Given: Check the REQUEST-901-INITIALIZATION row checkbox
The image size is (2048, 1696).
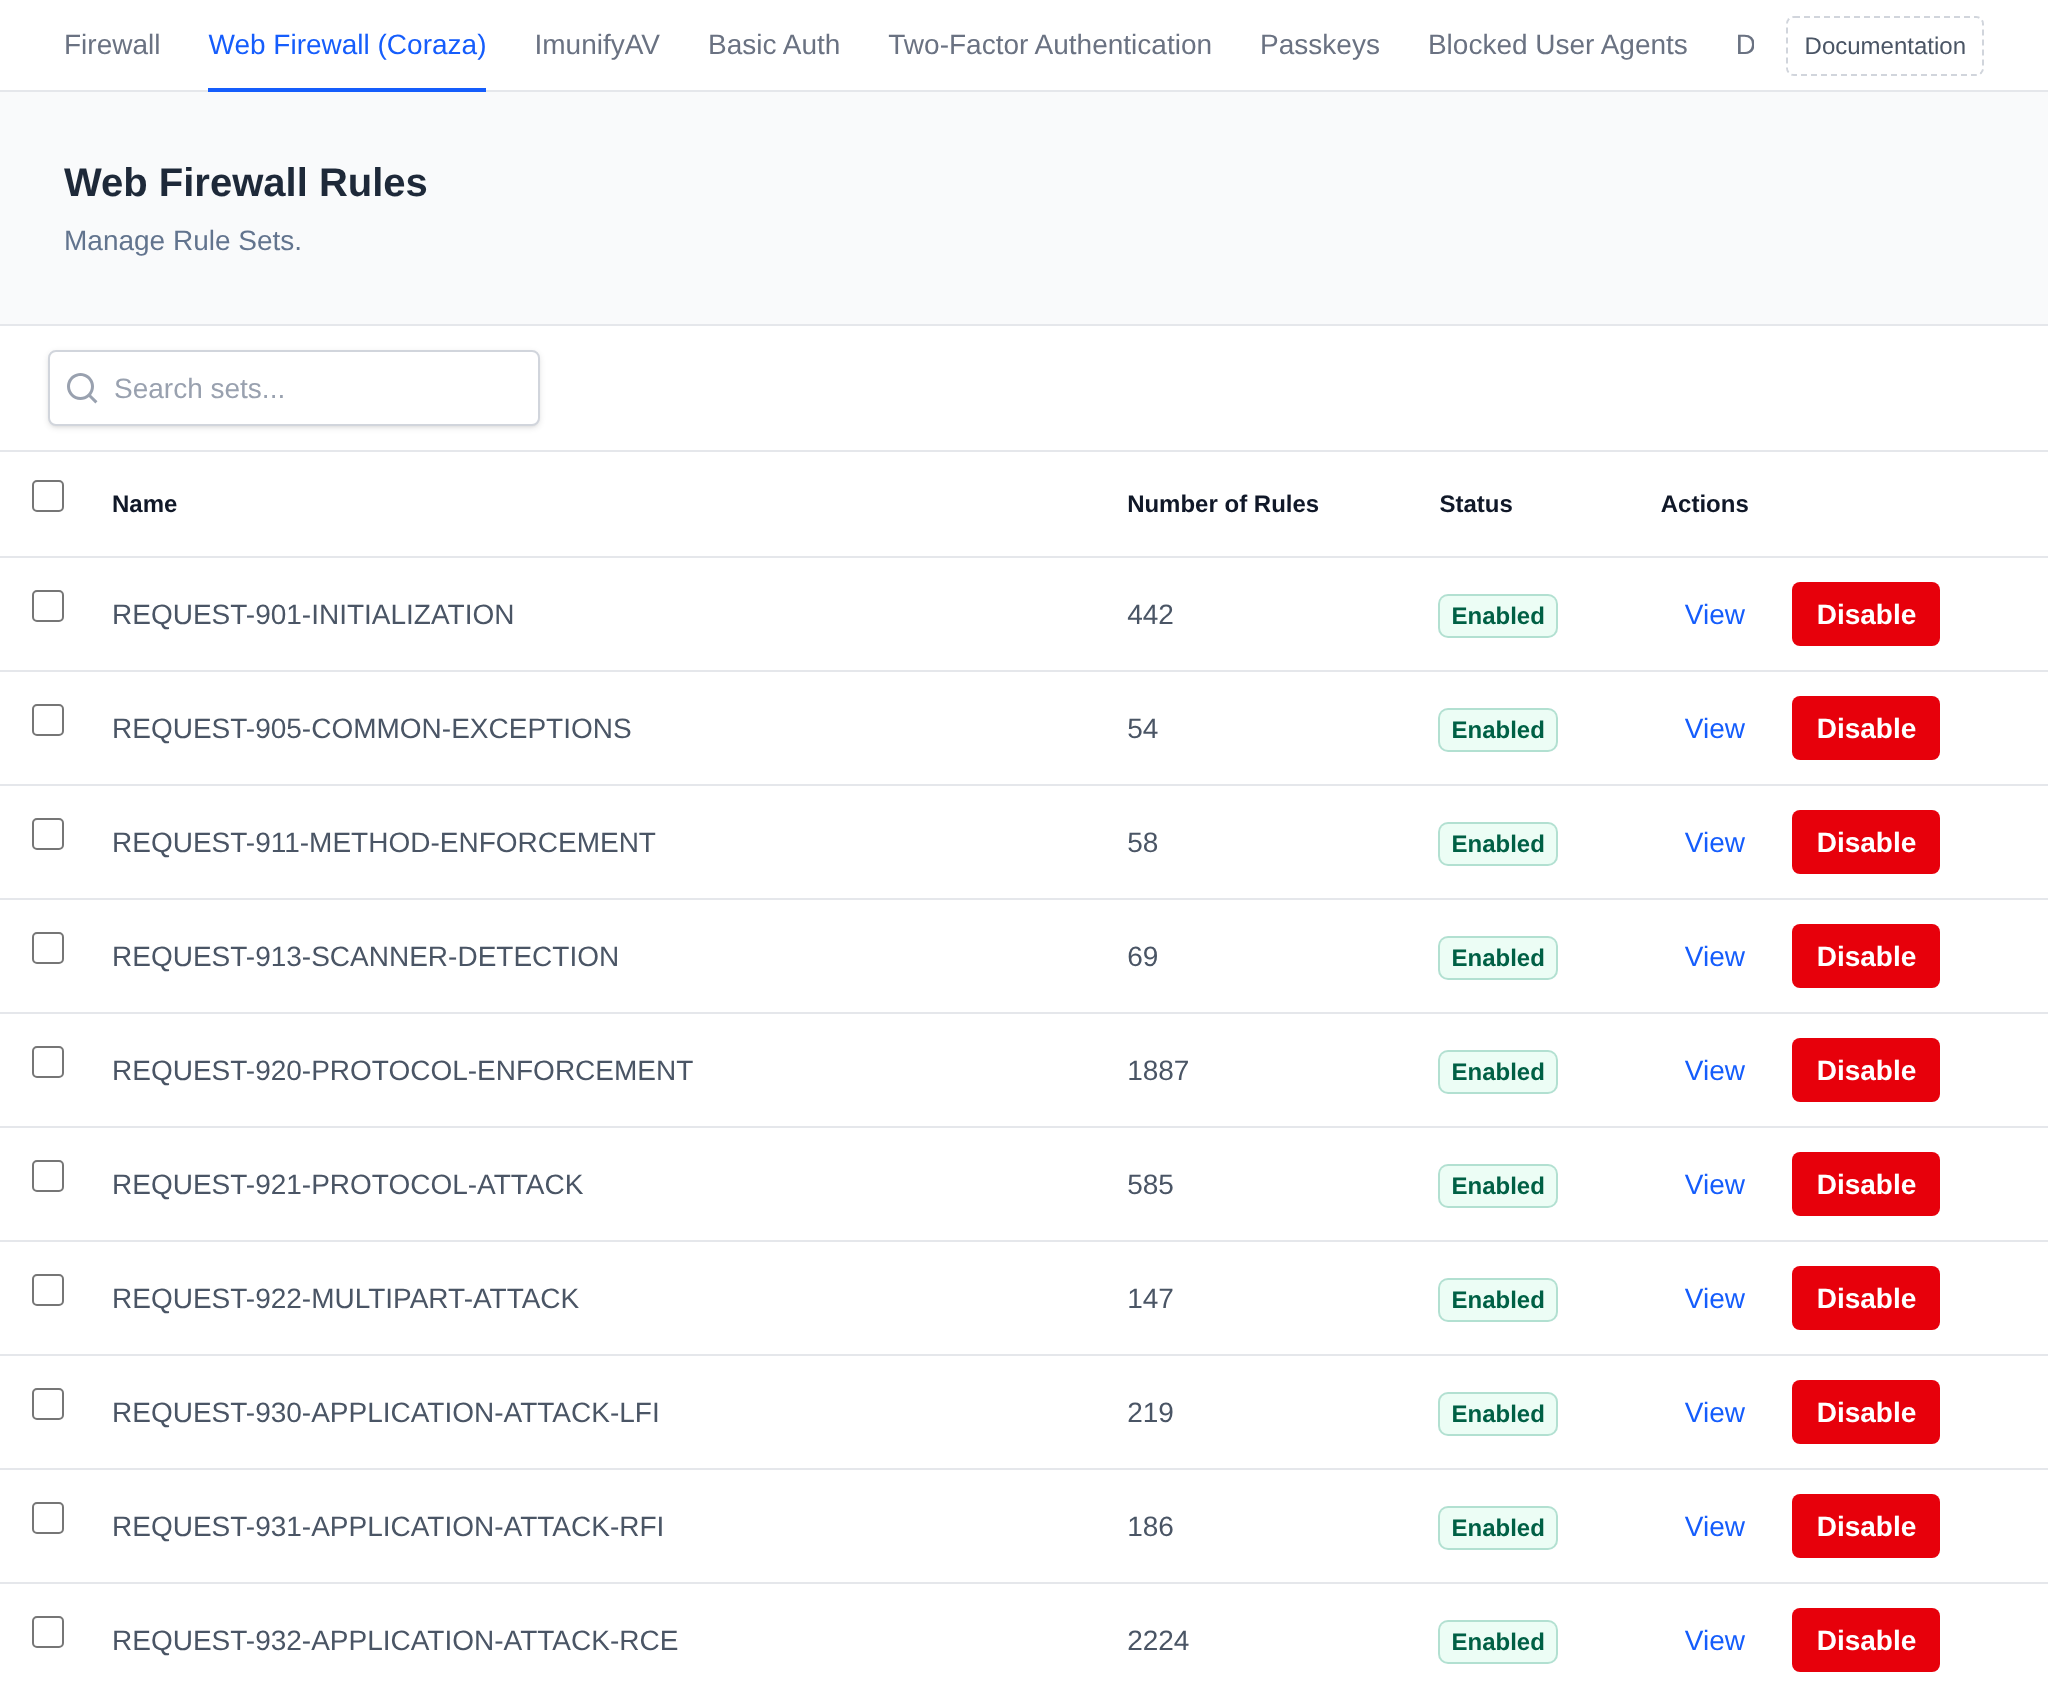Looking at the screenshot, I should point(48,606).
